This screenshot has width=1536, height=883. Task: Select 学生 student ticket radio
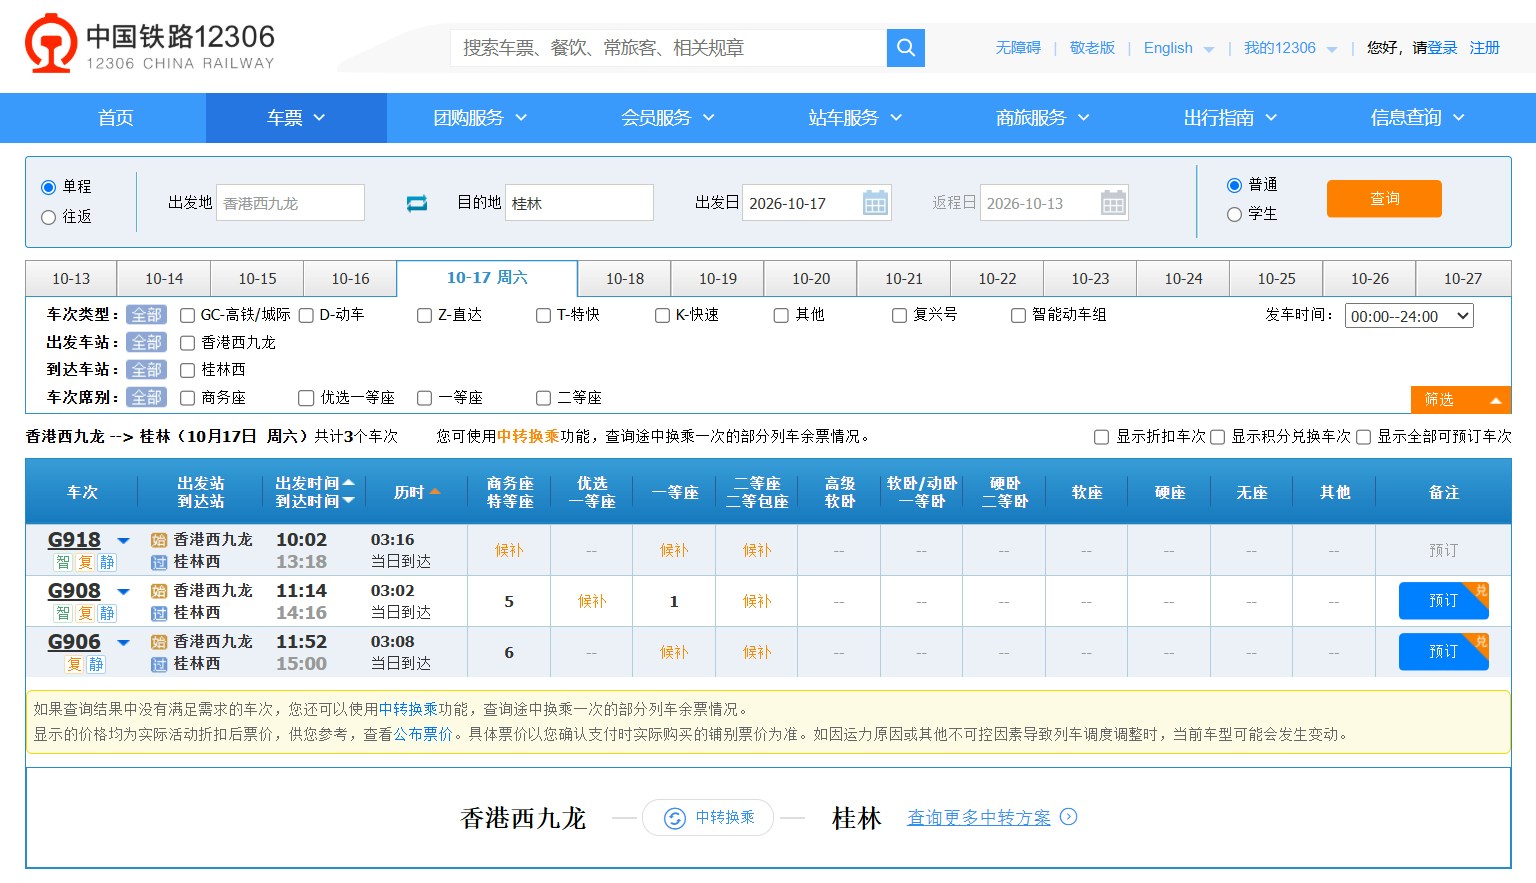[1234, 214]
